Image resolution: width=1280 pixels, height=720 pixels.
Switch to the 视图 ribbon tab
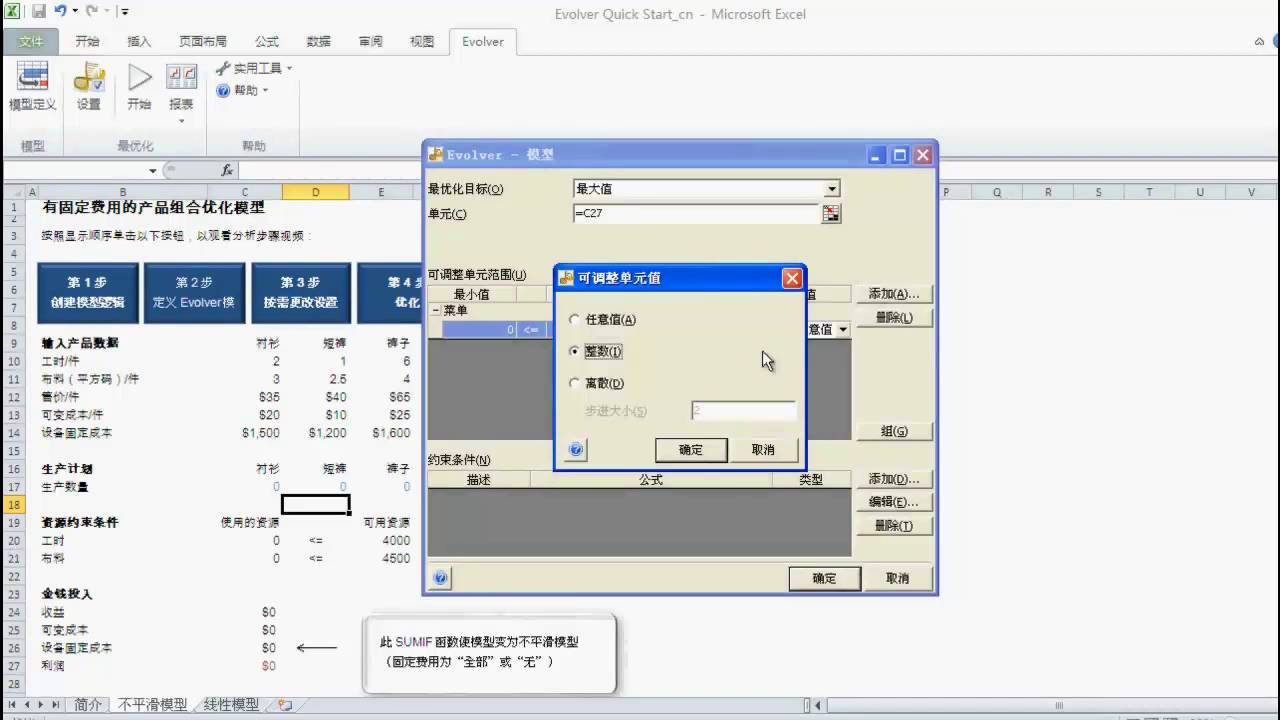422,41
